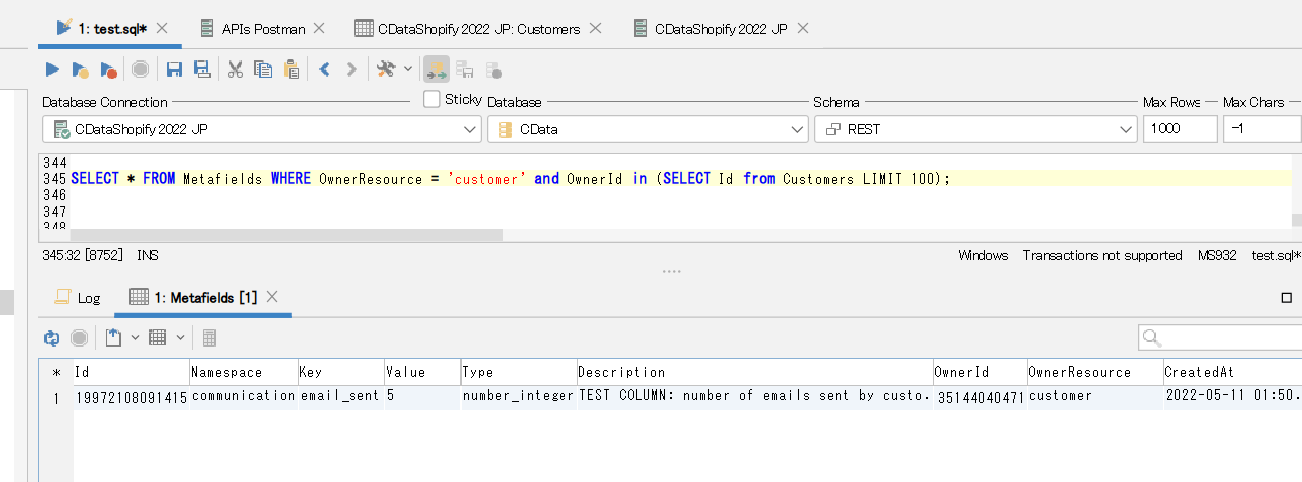Toggle the highlighted auto-commit toolbar button
The width and height of the screenshot is (1302, 482).
tap(436, 69)
